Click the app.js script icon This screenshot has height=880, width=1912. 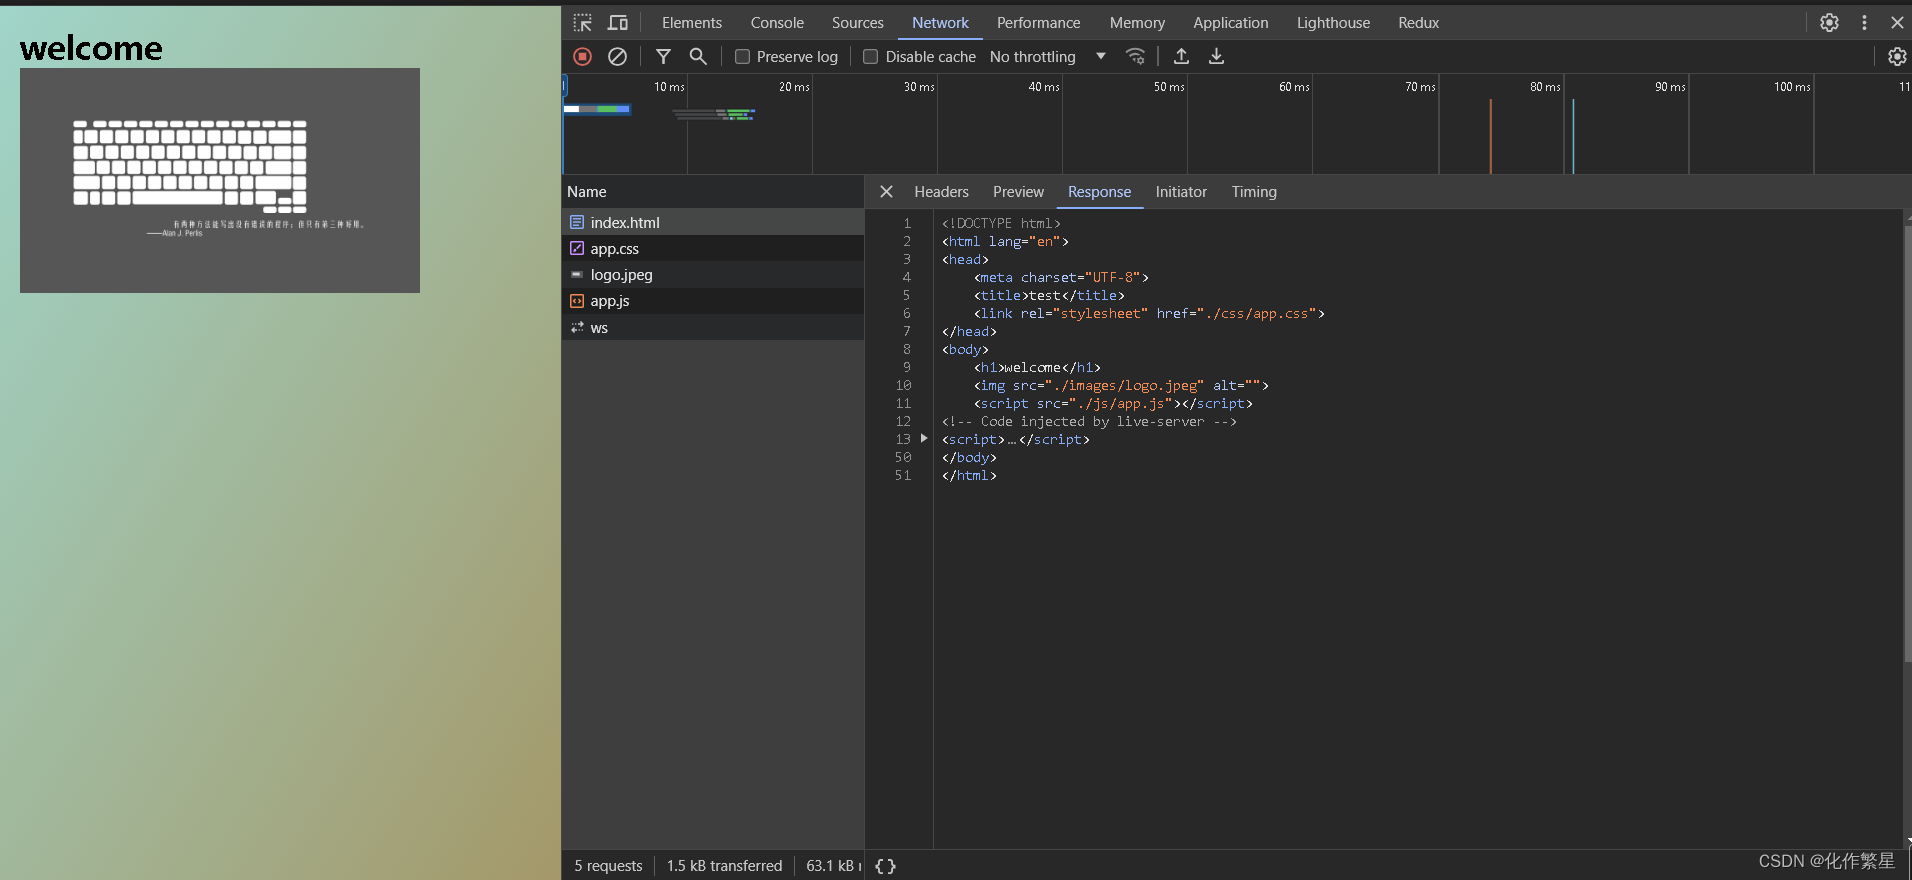point(577,300)
